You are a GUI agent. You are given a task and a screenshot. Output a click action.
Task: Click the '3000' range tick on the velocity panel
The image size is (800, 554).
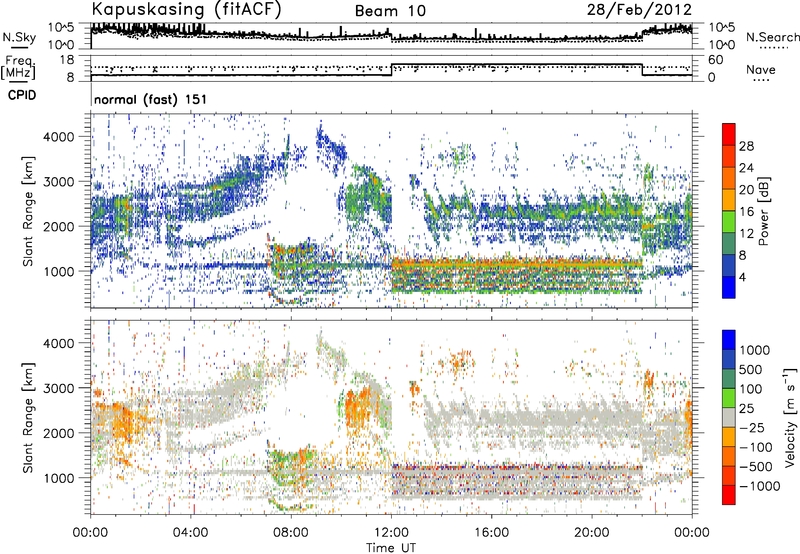59,388
